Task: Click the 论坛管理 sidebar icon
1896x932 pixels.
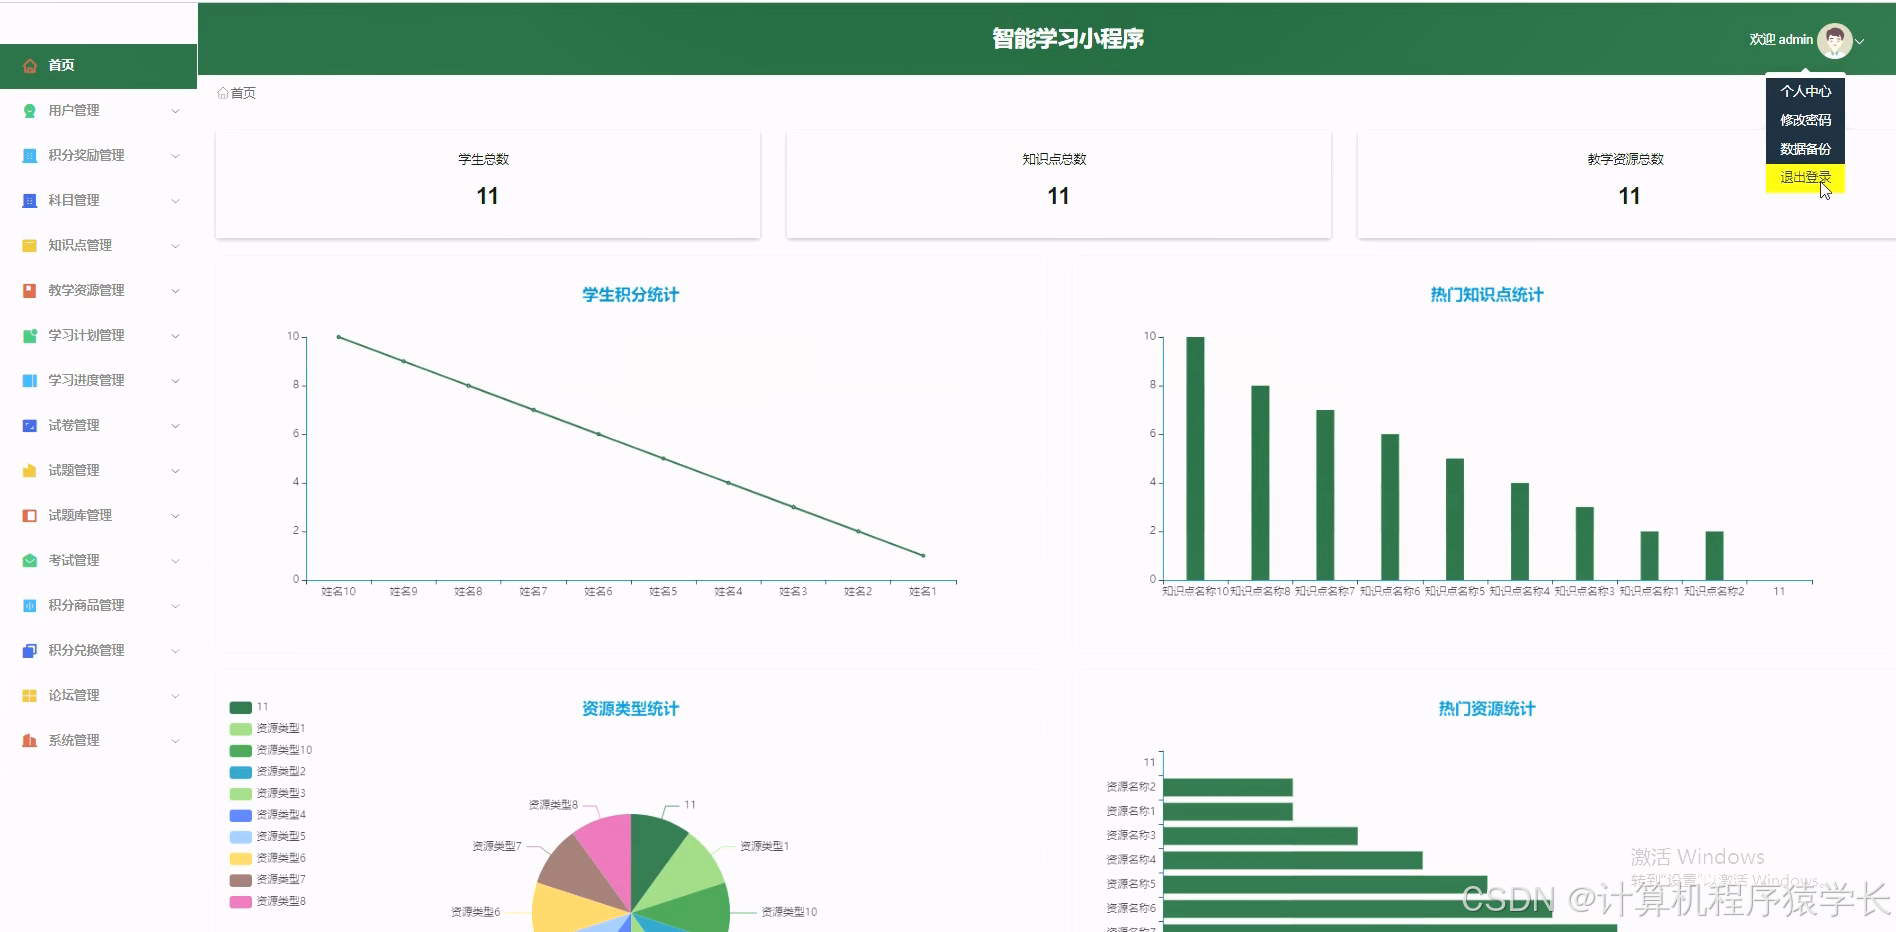Action: coord(30,695)
